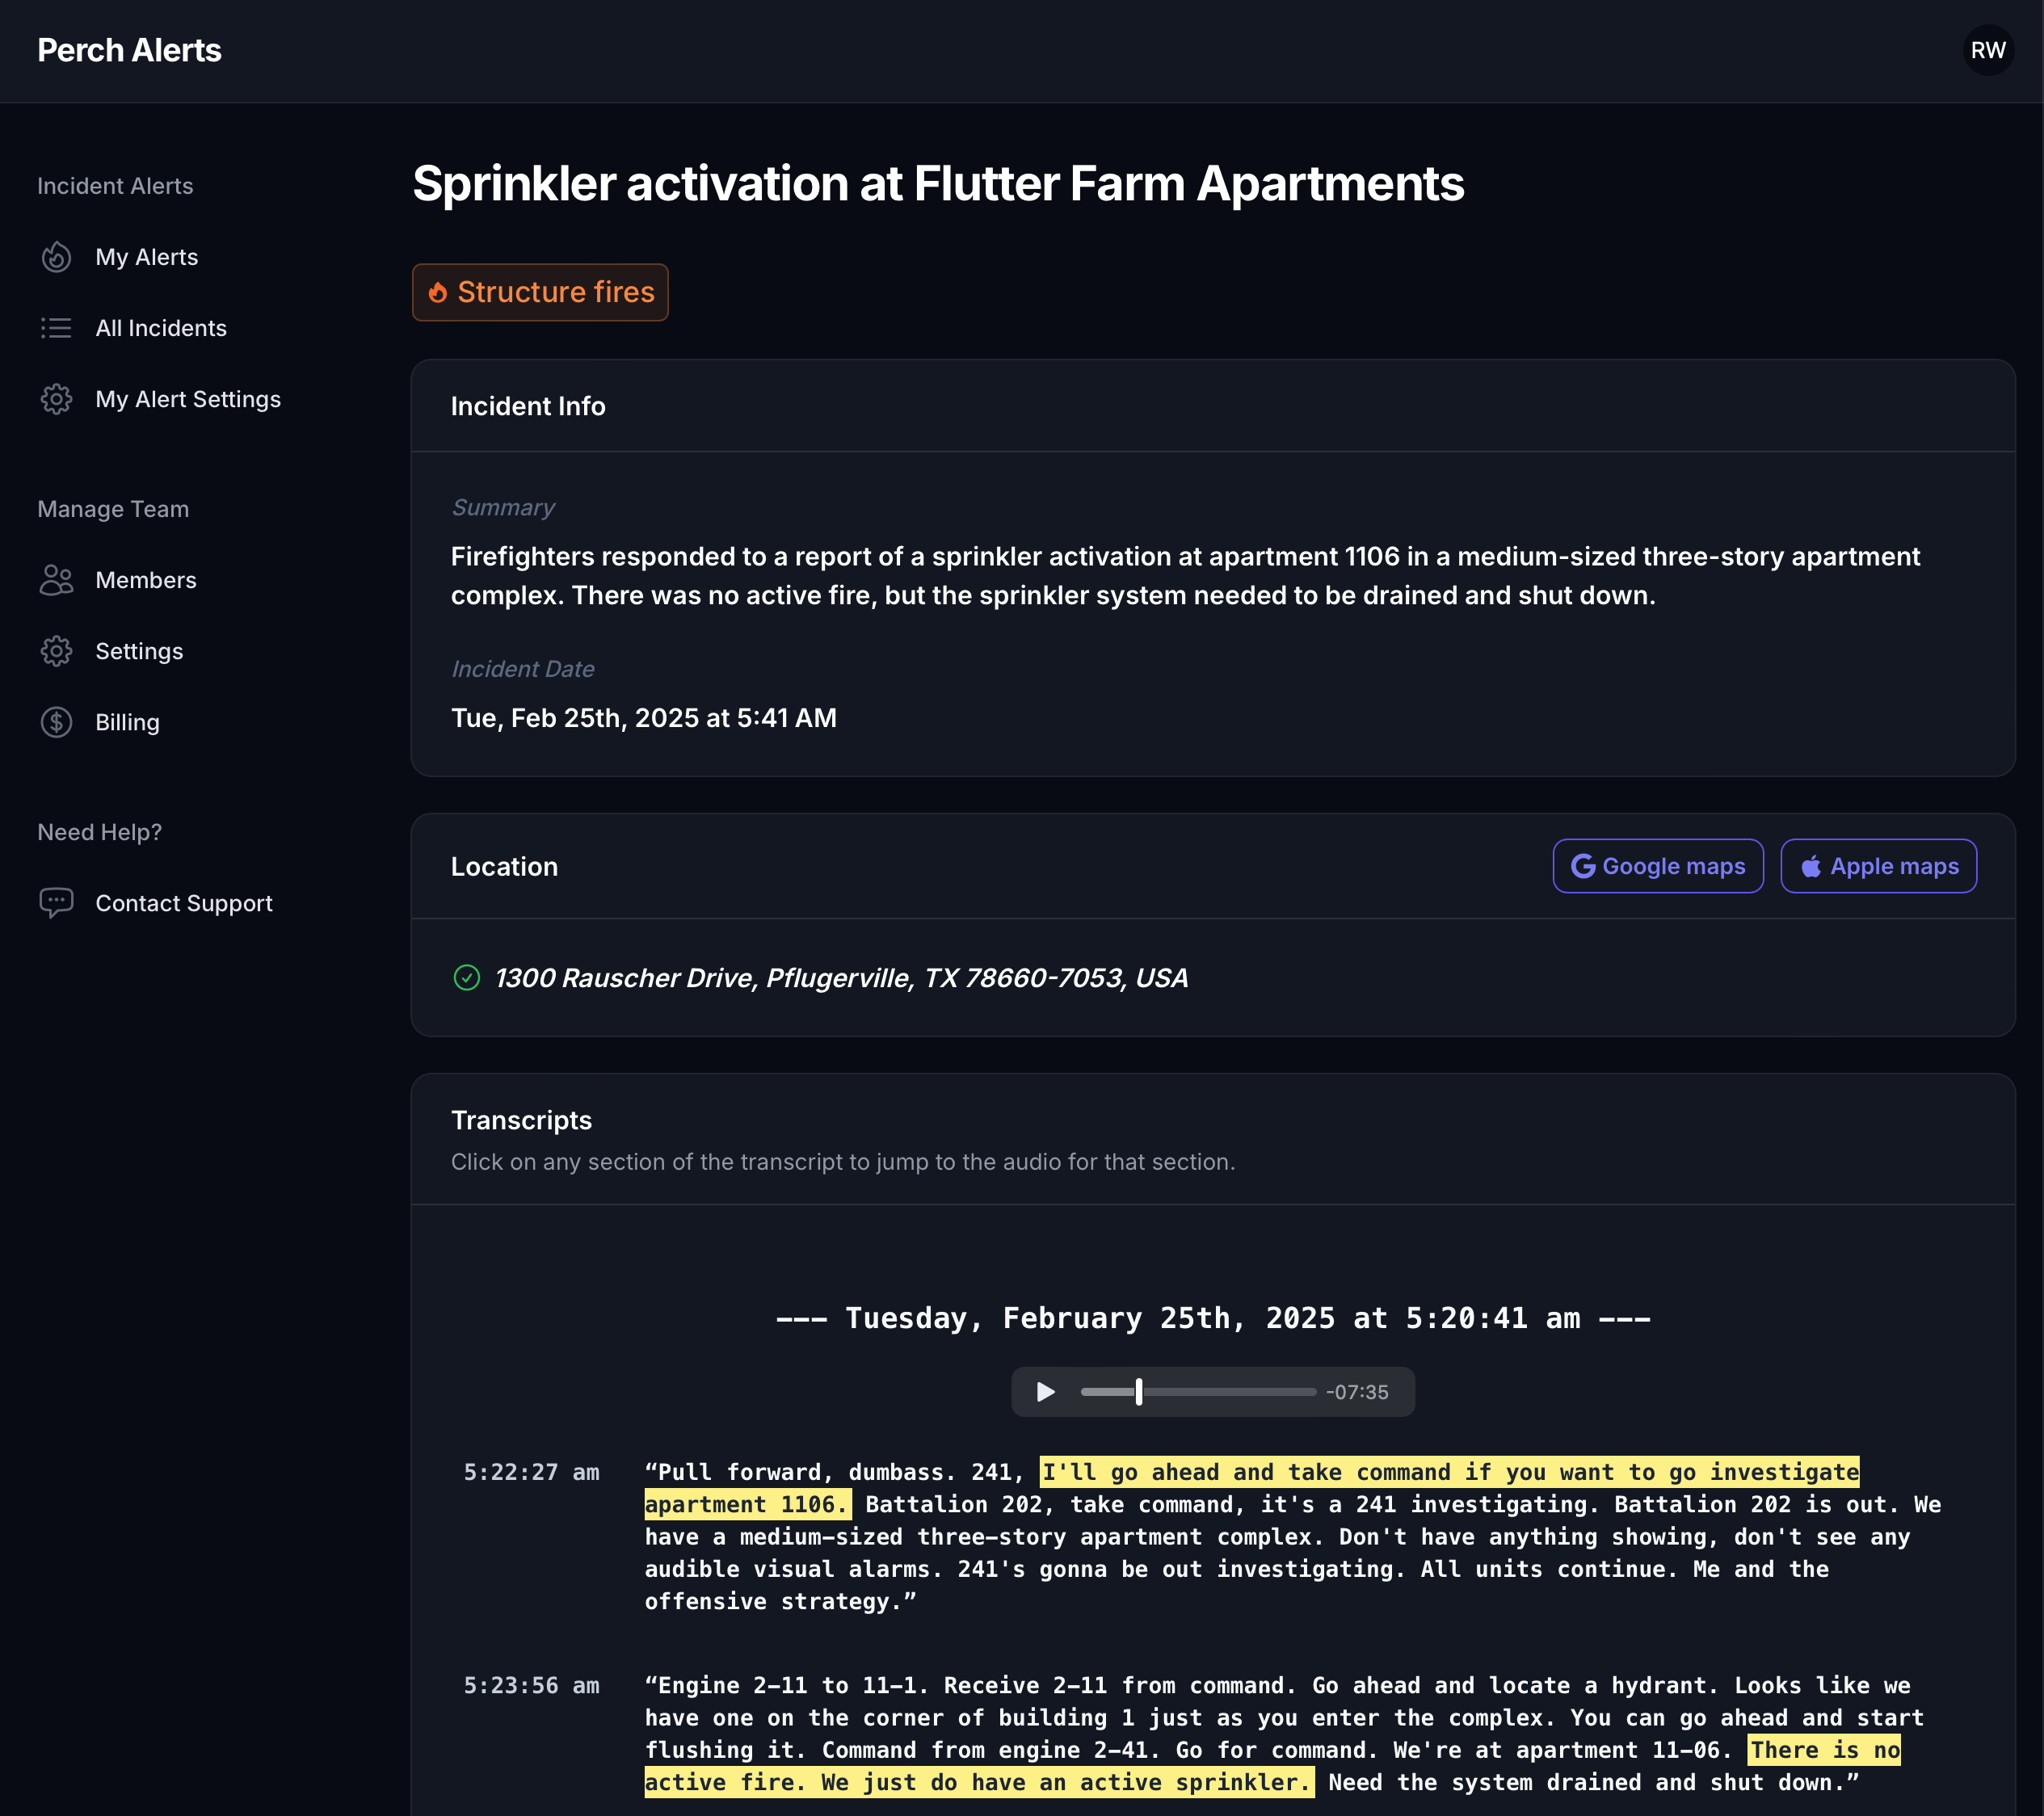Click the gear icon beside Settings
This screenshot has height=1816, width=2044.
coord(57,651)
